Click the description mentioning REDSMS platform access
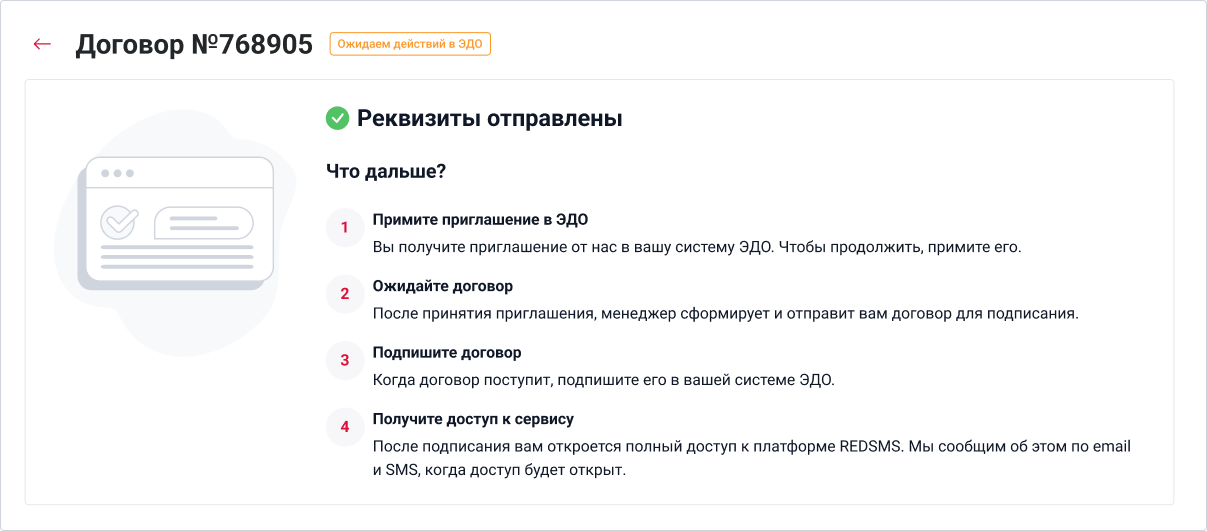 [x=752, y=458]
